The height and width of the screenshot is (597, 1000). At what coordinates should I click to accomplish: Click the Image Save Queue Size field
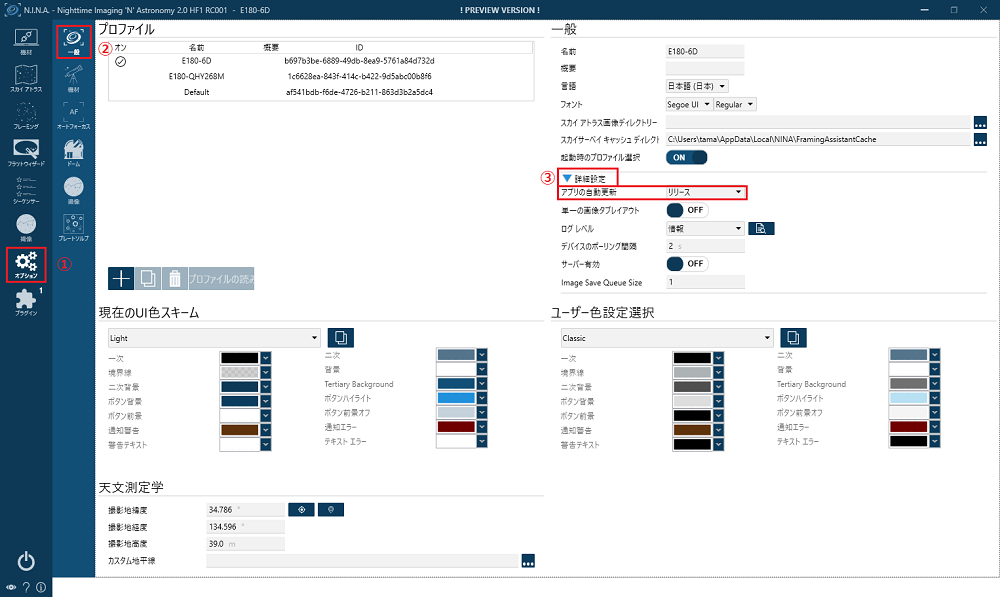[705, 282]
